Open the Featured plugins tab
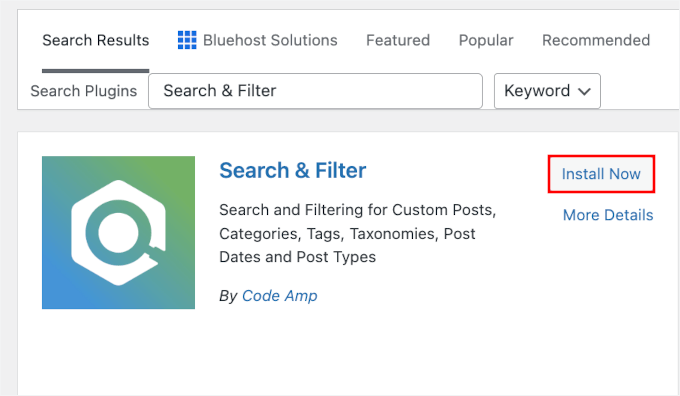This screenshot has width=680, height=396. pos(398,40)
